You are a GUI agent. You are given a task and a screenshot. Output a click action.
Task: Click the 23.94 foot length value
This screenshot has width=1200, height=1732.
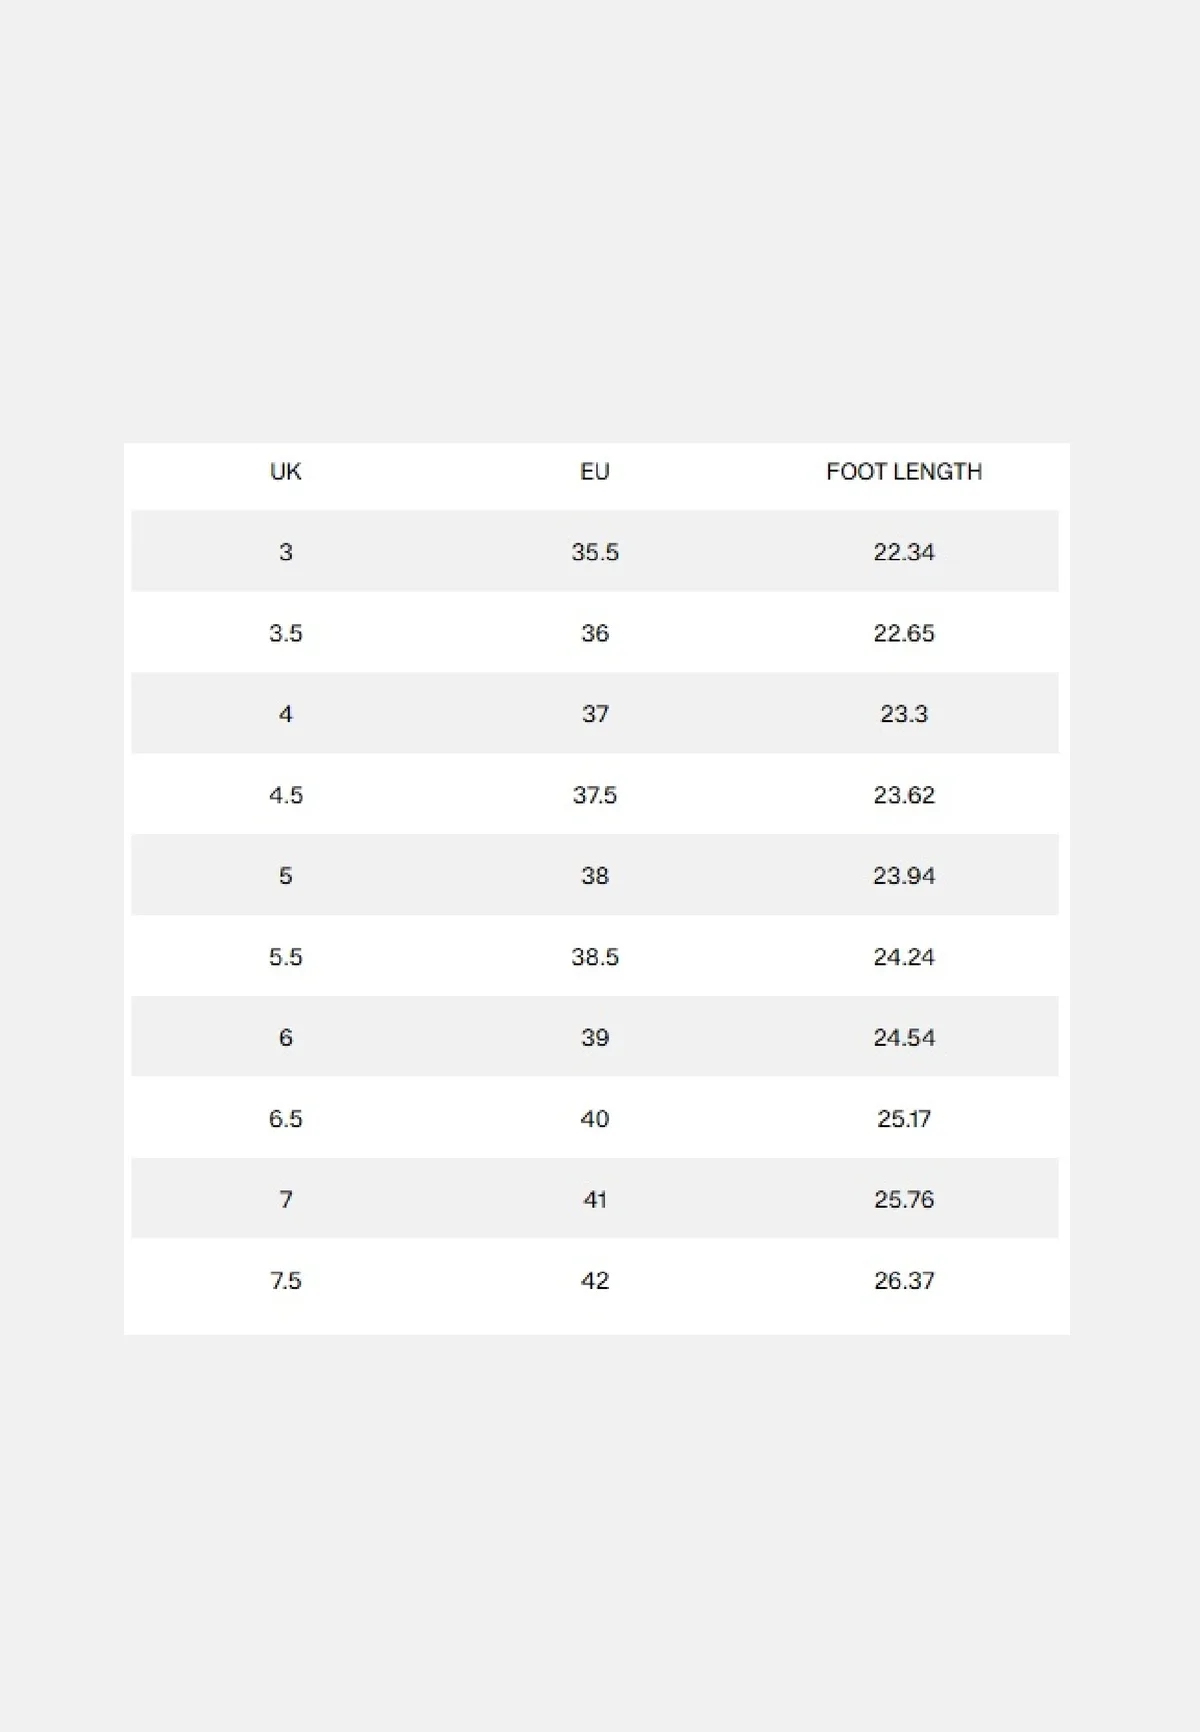click(x=904, y=876)
